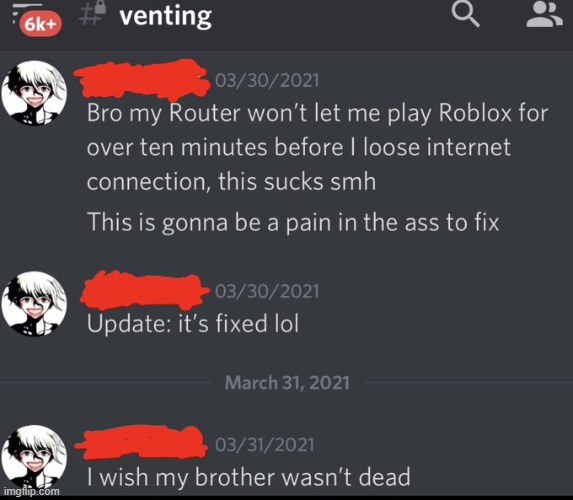Click the 03/31/2021 message timestamp

pyautogui.click(x=265, y=444)
